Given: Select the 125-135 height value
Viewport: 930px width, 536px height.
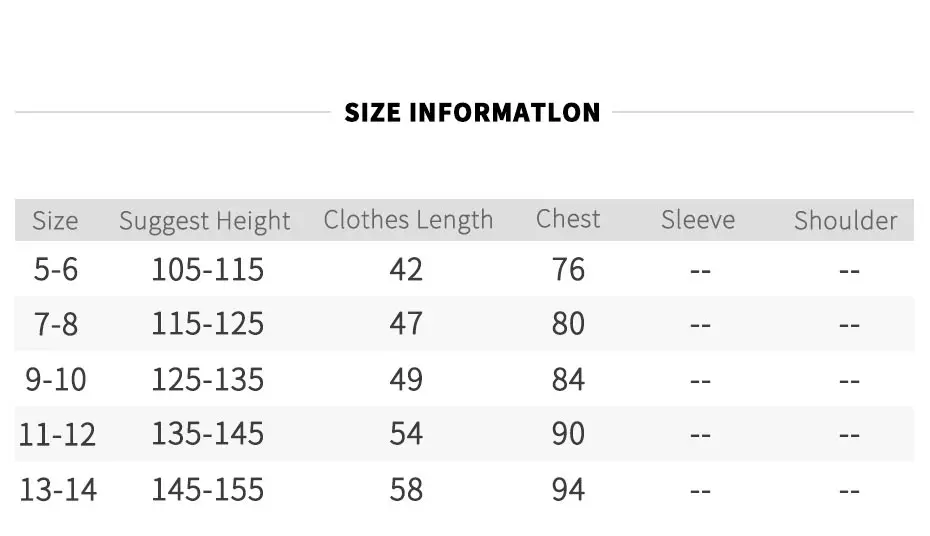Looking at the screenshot, I should (x=207, y=379).
